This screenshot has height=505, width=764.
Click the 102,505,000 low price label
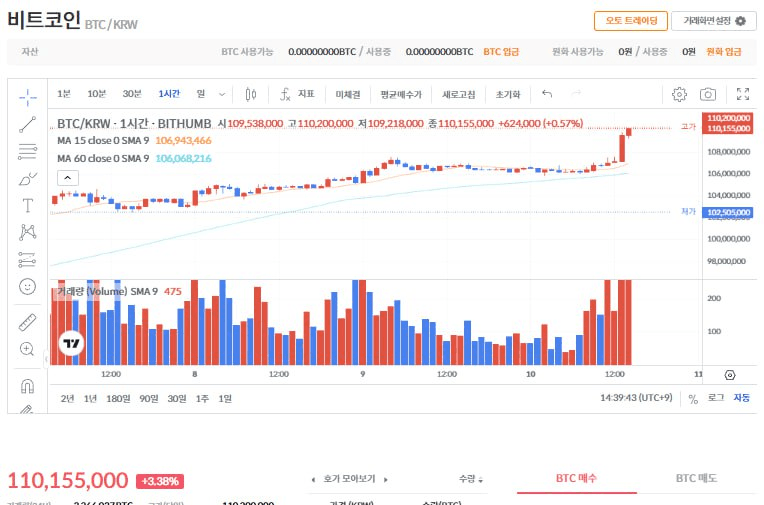tap(728, 213)
